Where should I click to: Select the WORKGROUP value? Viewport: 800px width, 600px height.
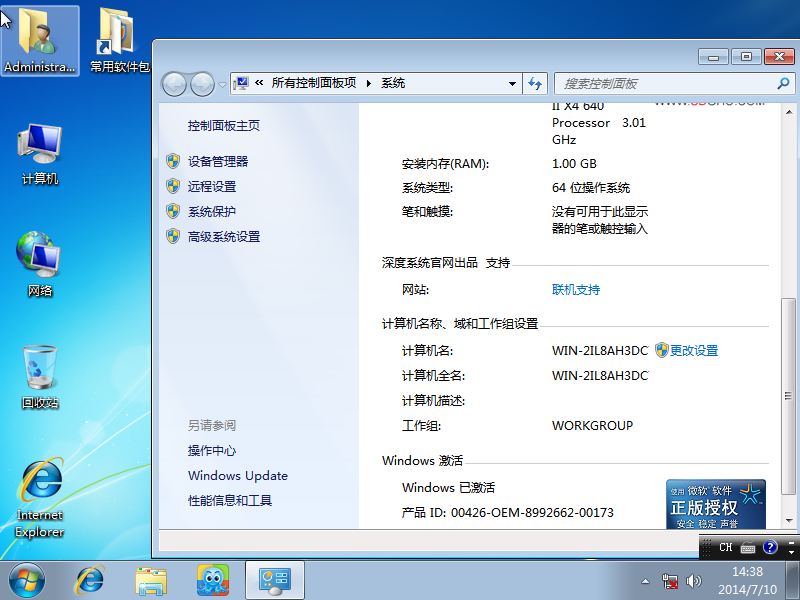pyautogui.click(x=592, y=425)
